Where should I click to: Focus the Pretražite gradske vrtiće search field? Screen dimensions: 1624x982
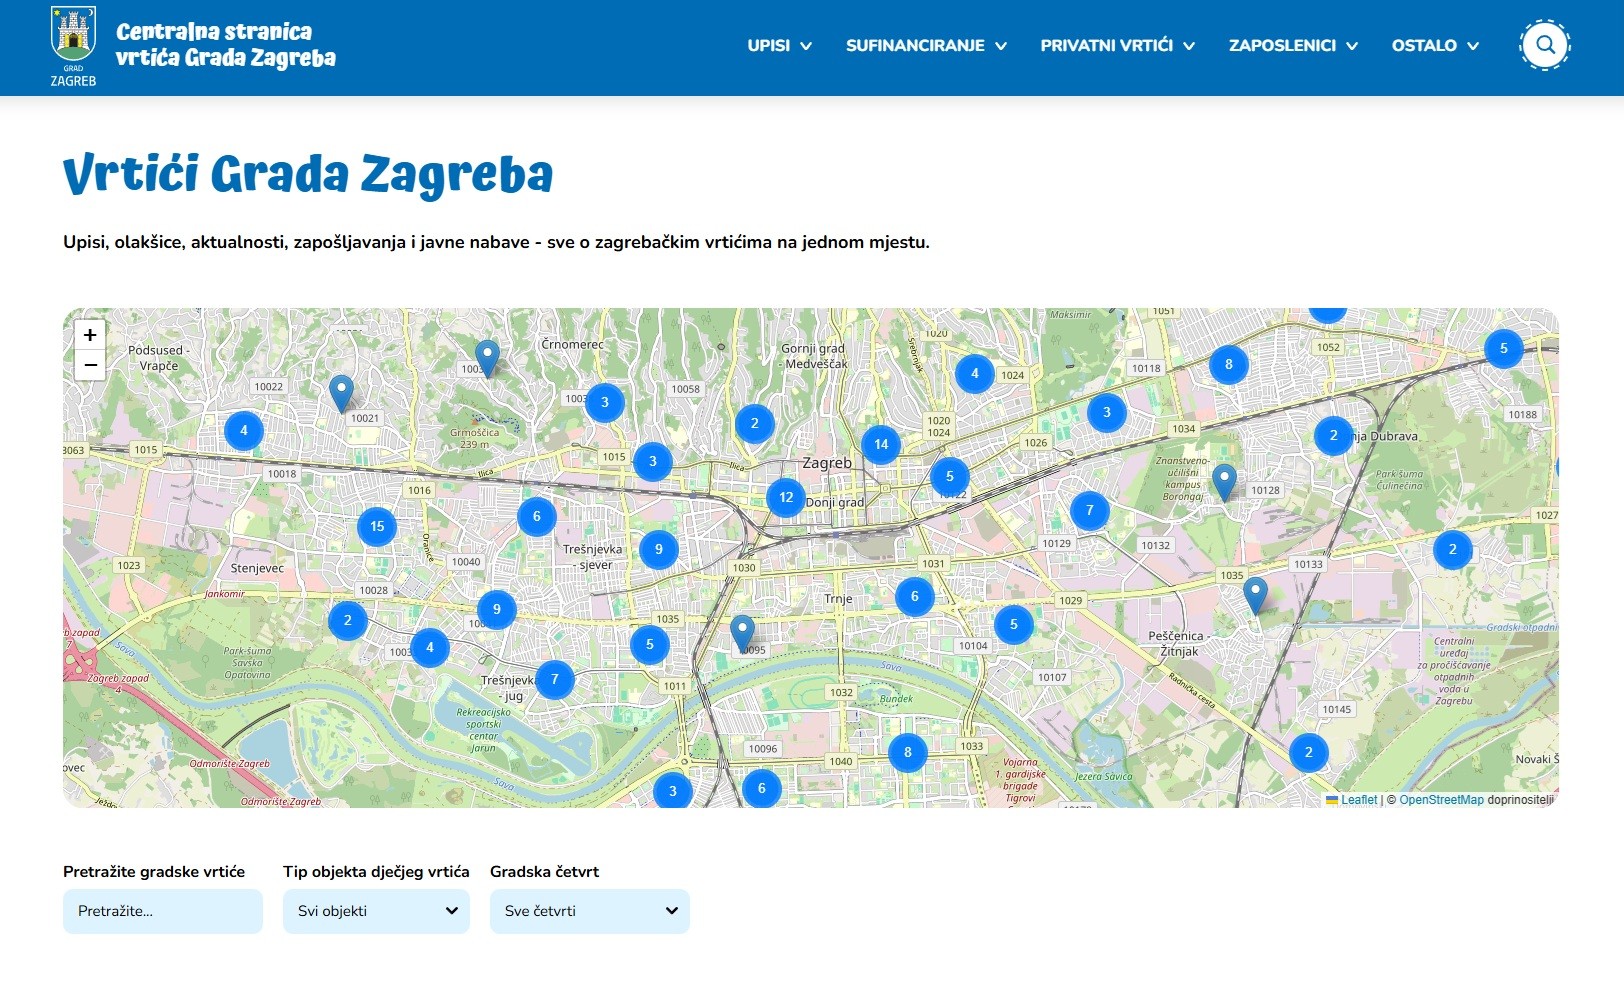tap(163, 911)
